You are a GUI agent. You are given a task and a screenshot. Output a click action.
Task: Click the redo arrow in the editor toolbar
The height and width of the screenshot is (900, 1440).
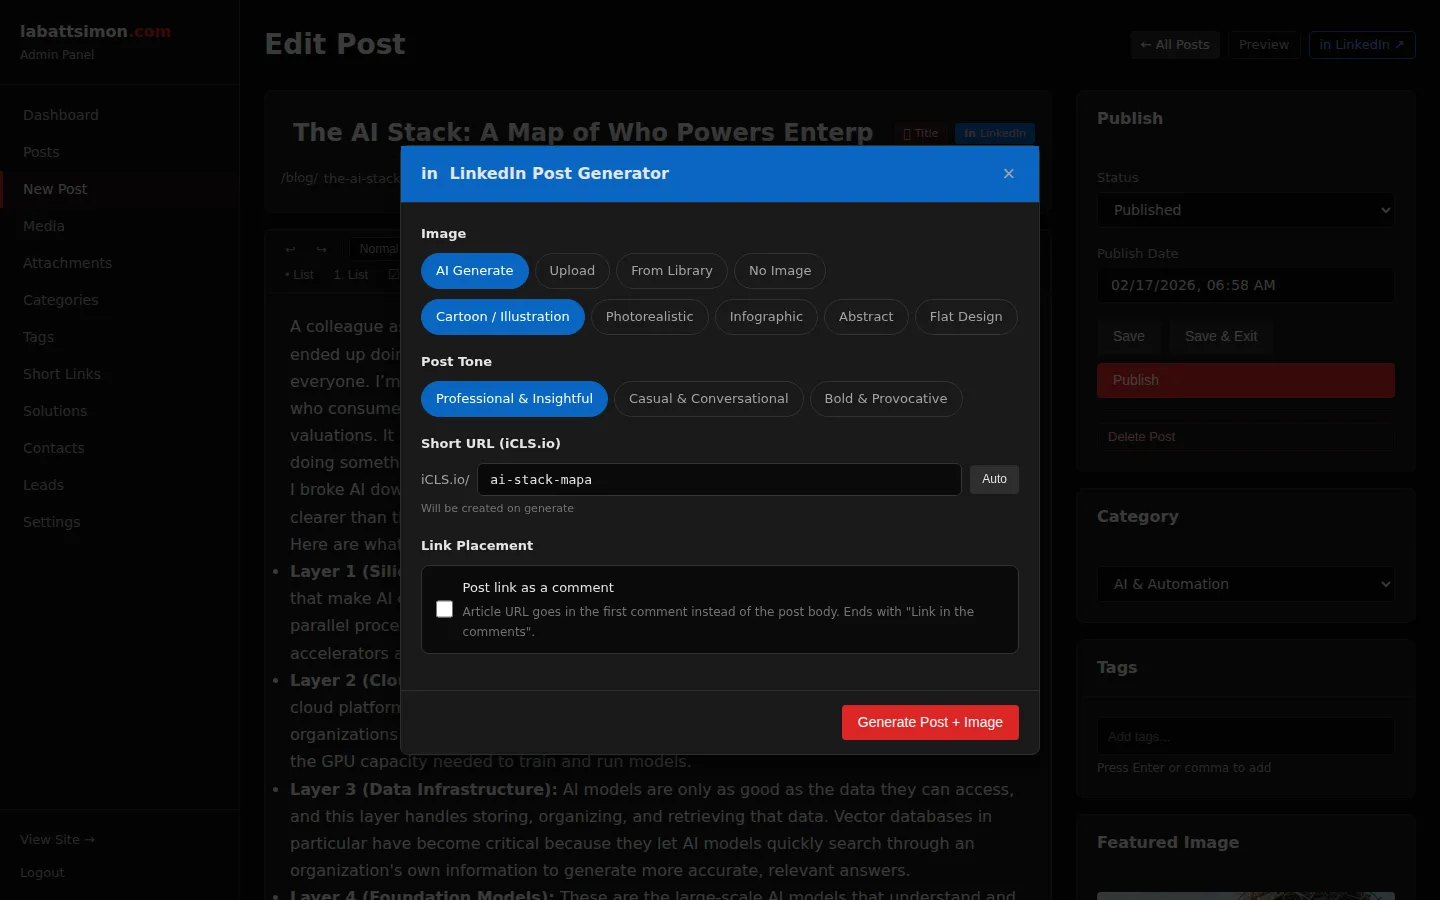(321, 249)
